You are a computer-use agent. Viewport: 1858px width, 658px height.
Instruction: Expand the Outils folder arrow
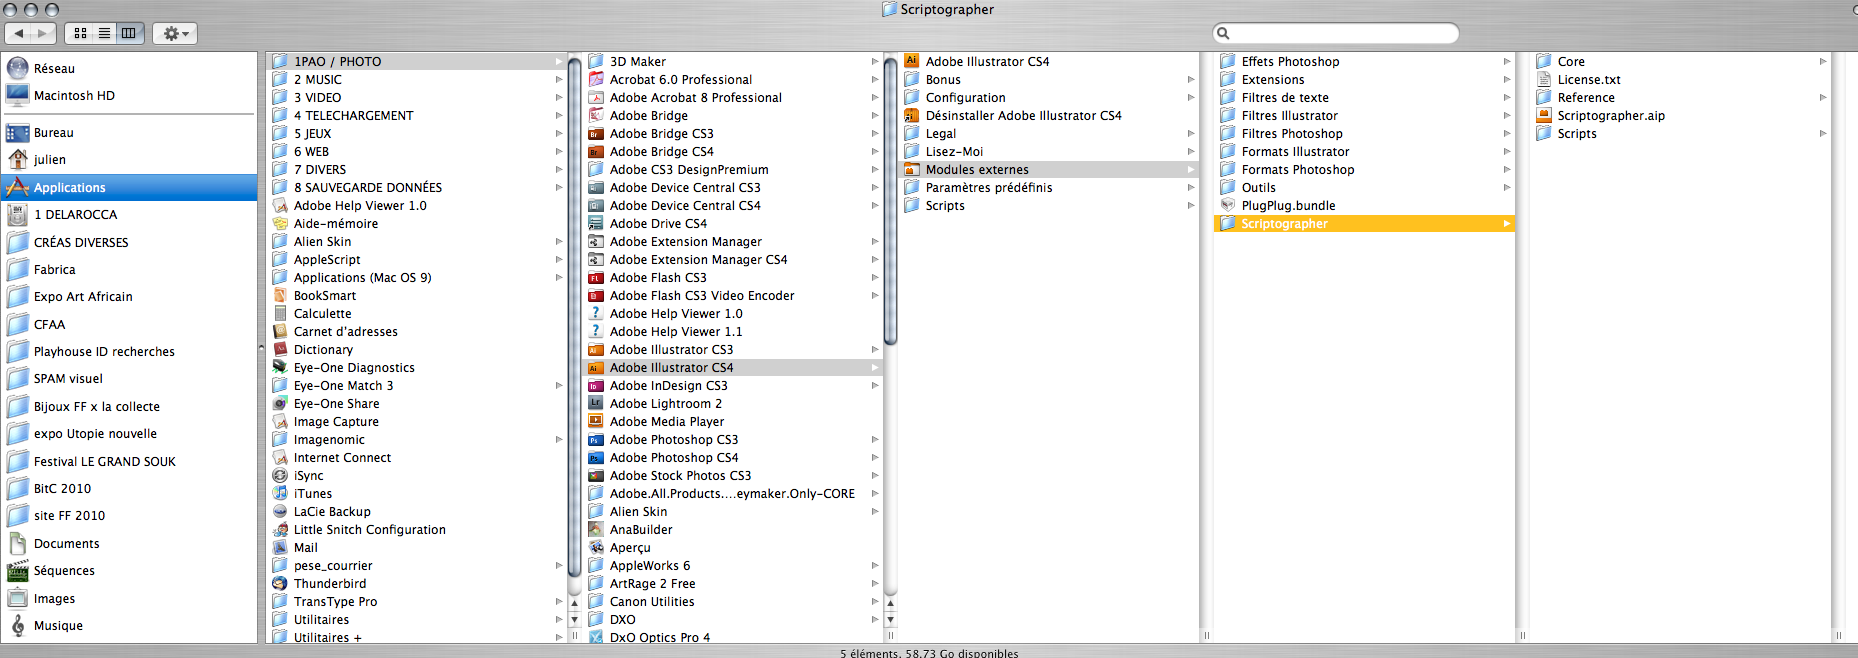(x=1507, y=188)
